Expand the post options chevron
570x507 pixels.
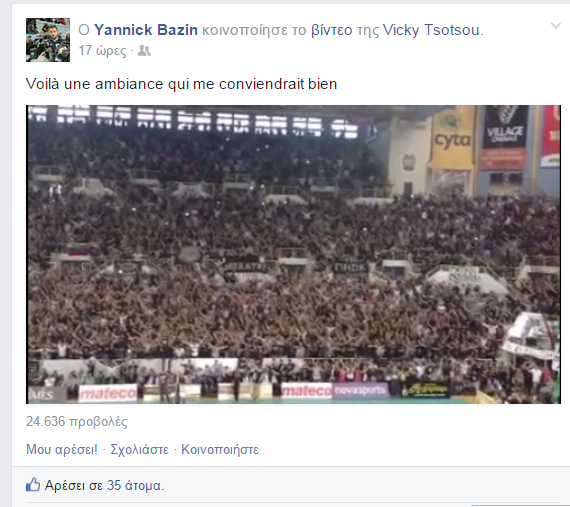pos(555,25)
